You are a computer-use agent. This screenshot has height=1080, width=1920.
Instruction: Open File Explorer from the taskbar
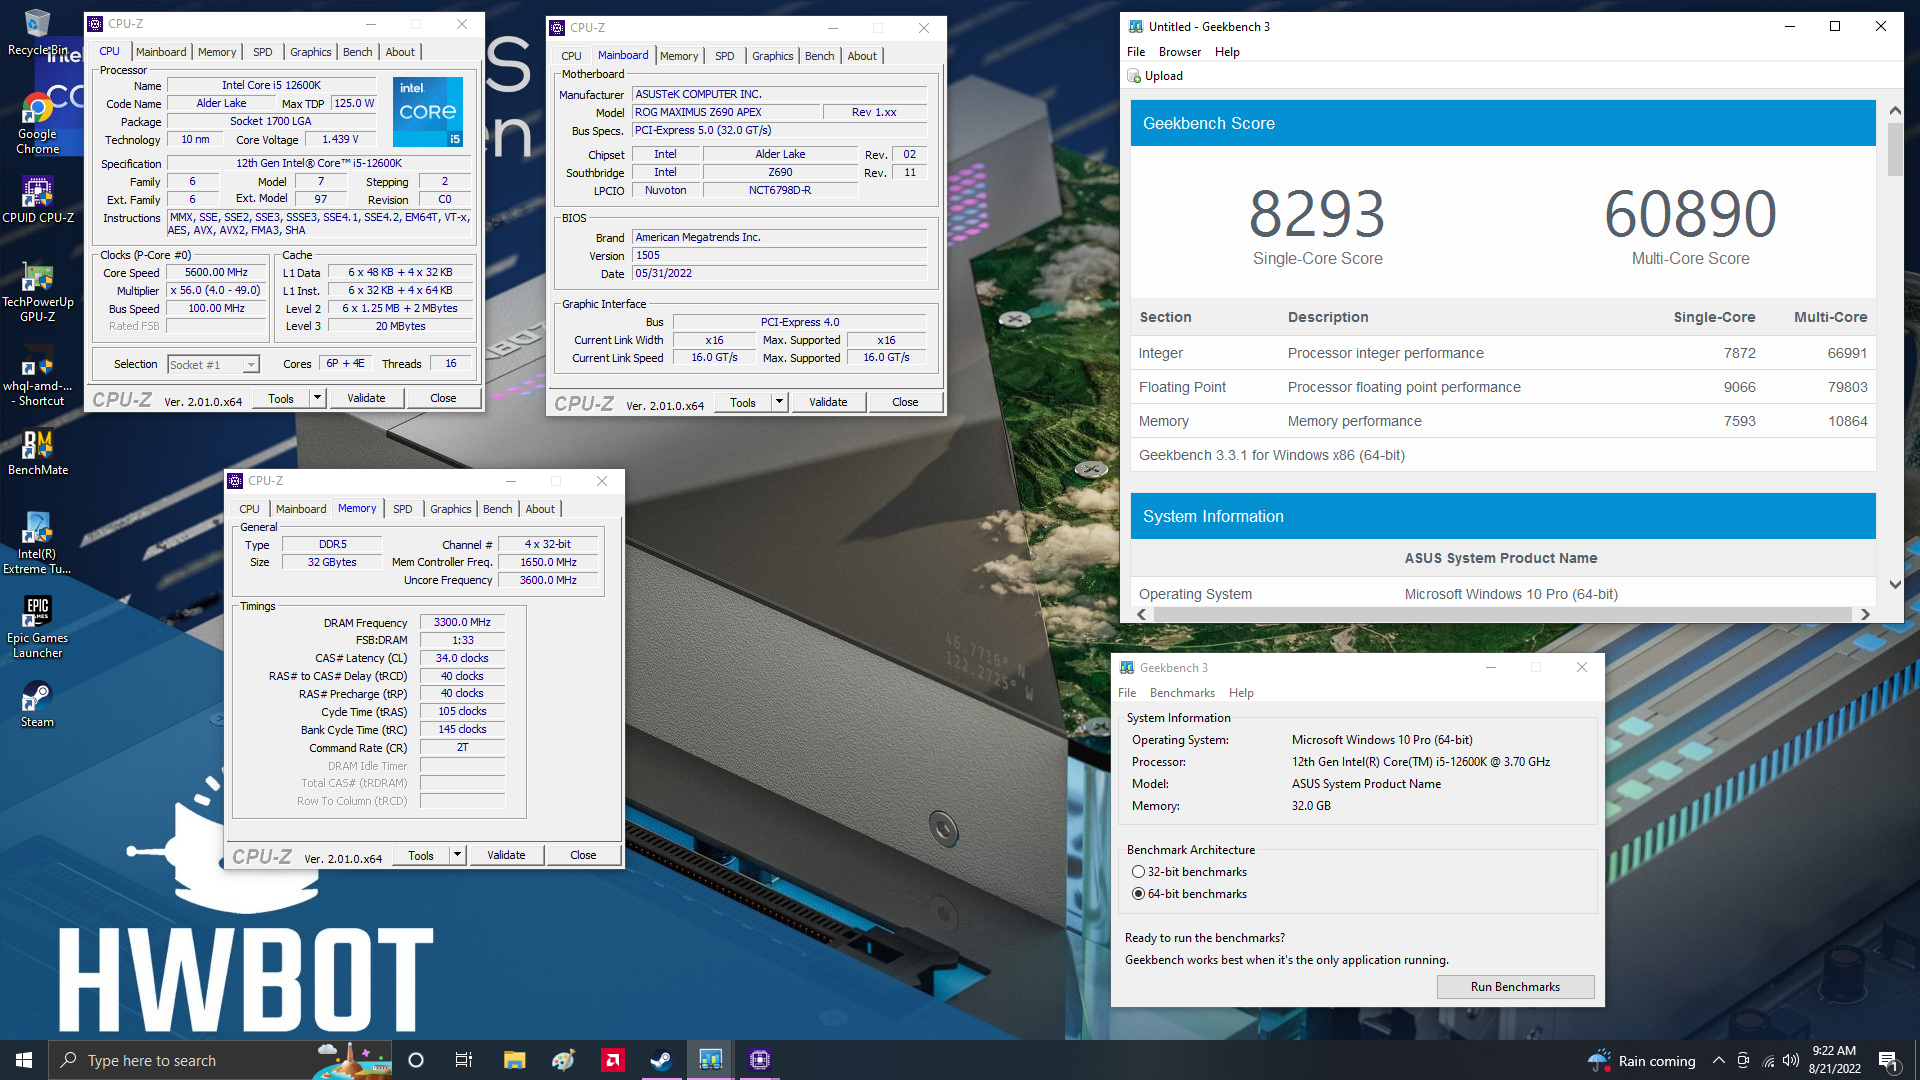(x=514, y=1060)
